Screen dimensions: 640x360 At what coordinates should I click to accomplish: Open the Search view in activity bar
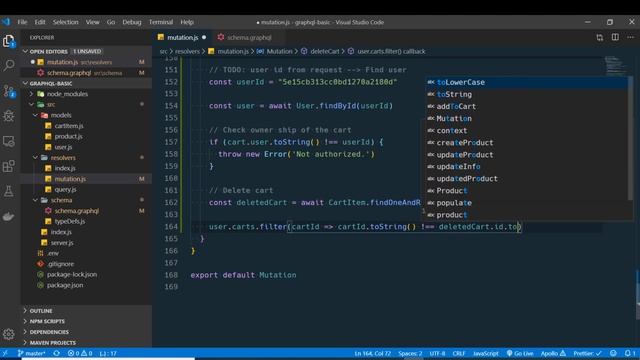[x=9, y=65]
